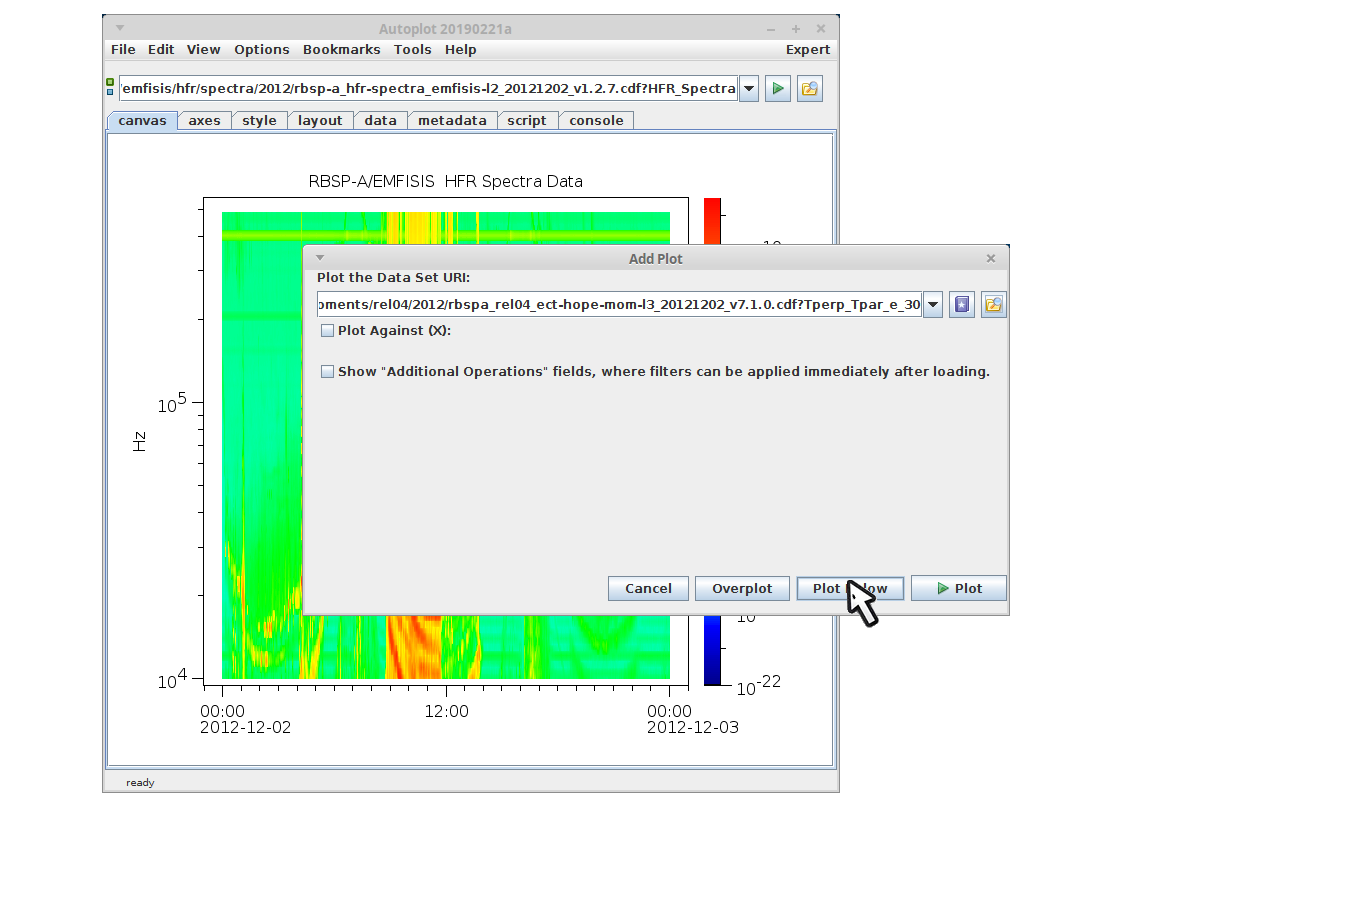
Task: Check Show Additional Operations fields option
Action: pos(327,372)
